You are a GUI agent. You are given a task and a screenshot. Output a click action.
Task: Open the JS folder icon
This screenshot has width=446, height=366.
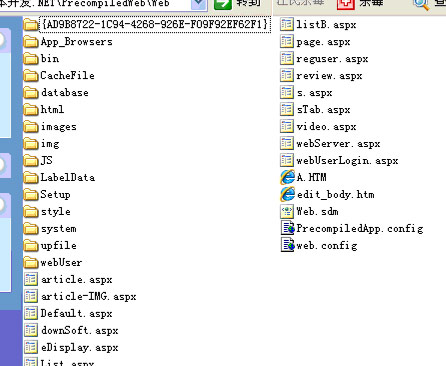point(31,161)
